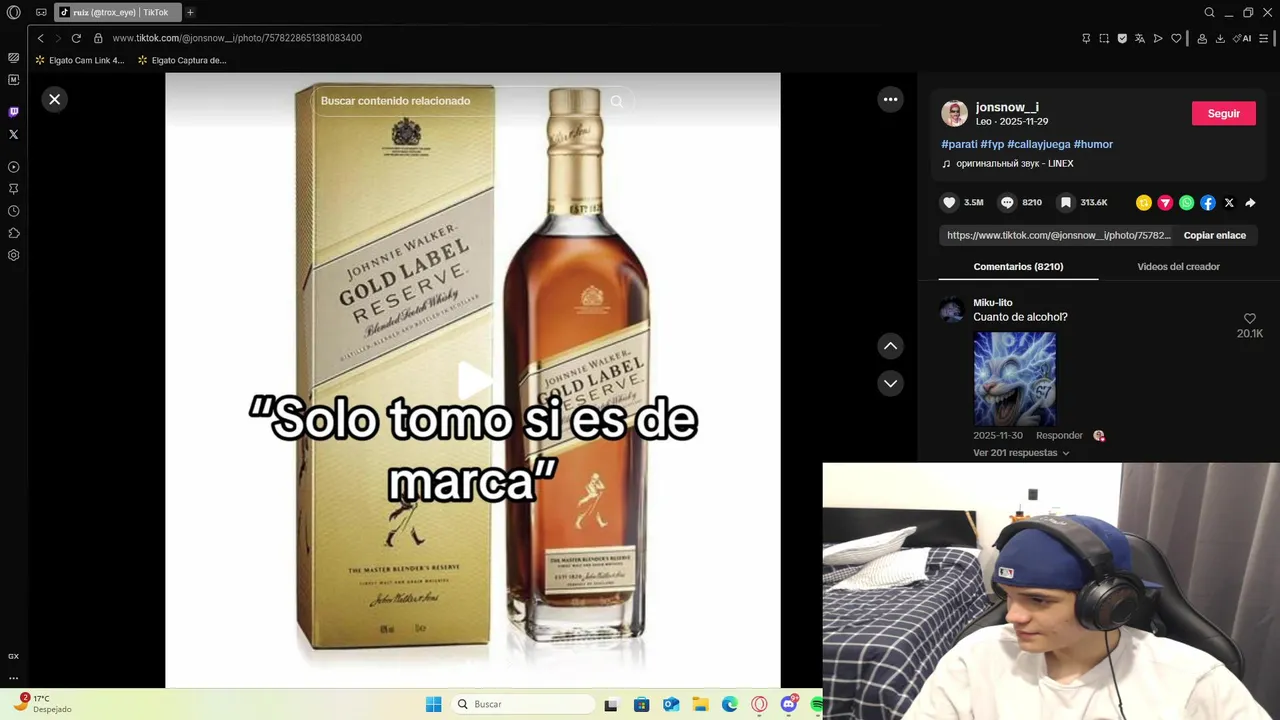Open more share options arrow

[1250, 202]
